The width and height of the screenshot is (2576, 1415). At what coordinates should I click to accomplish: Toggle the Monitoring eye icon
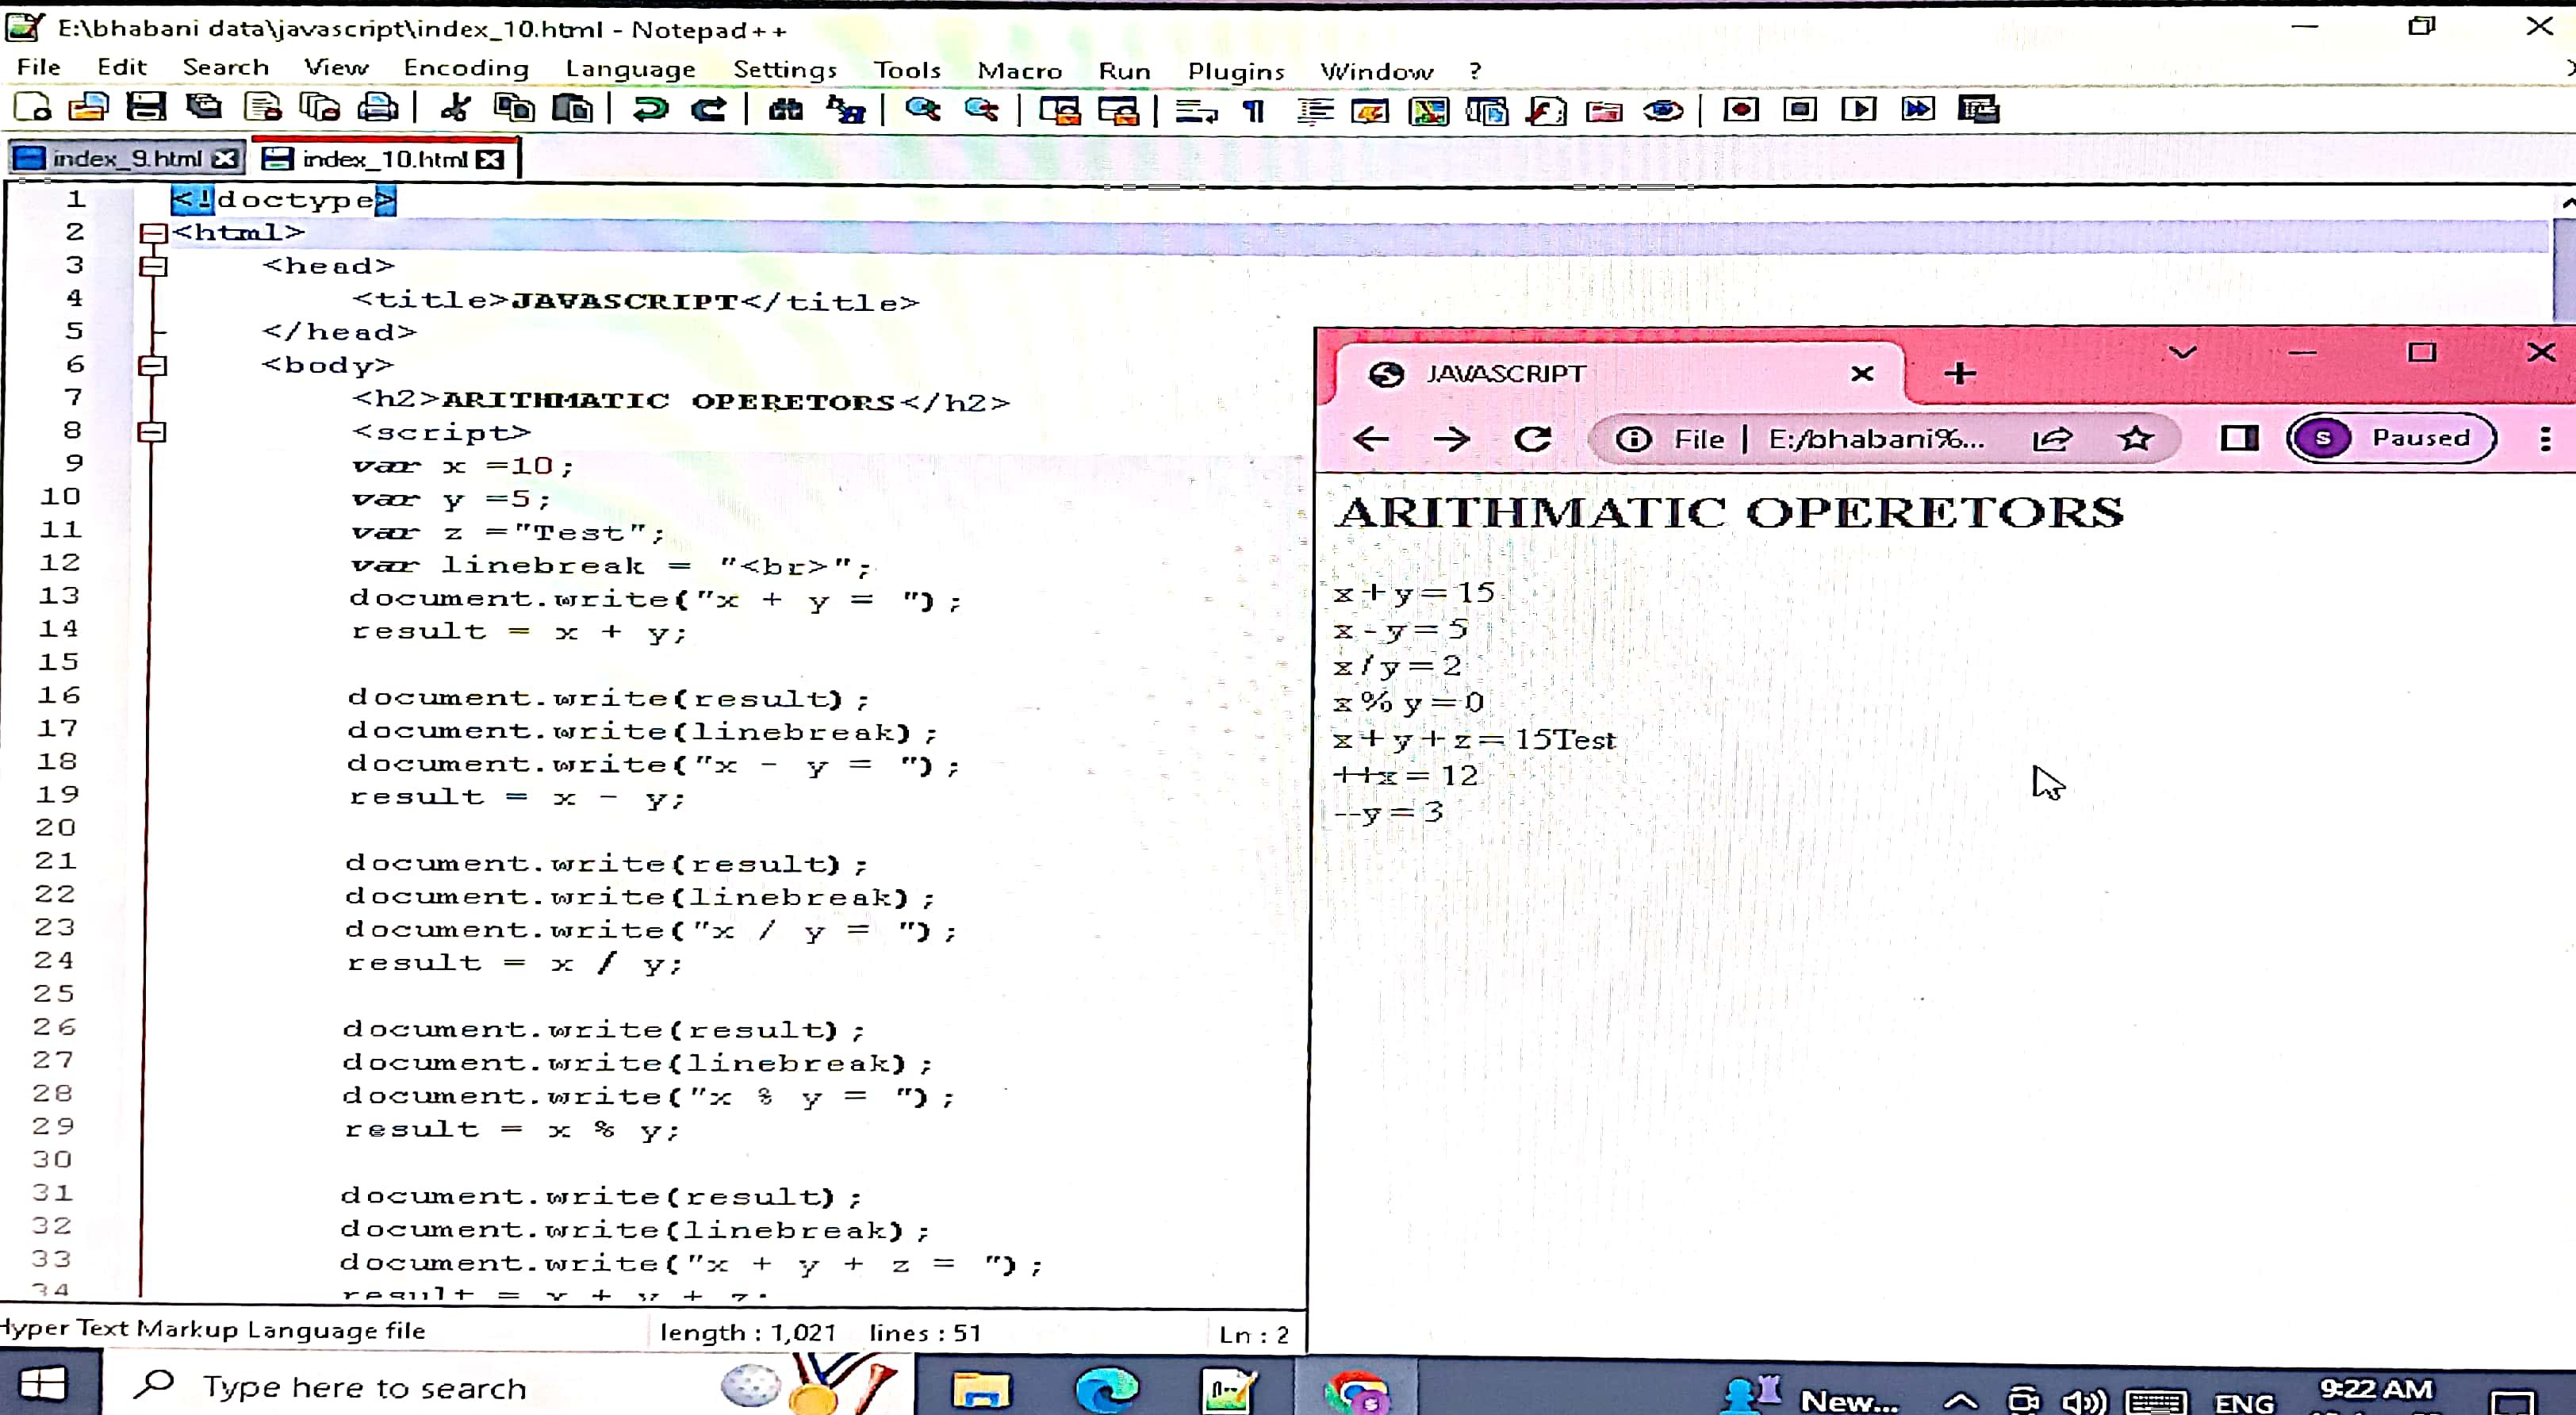coord(1663,110)
